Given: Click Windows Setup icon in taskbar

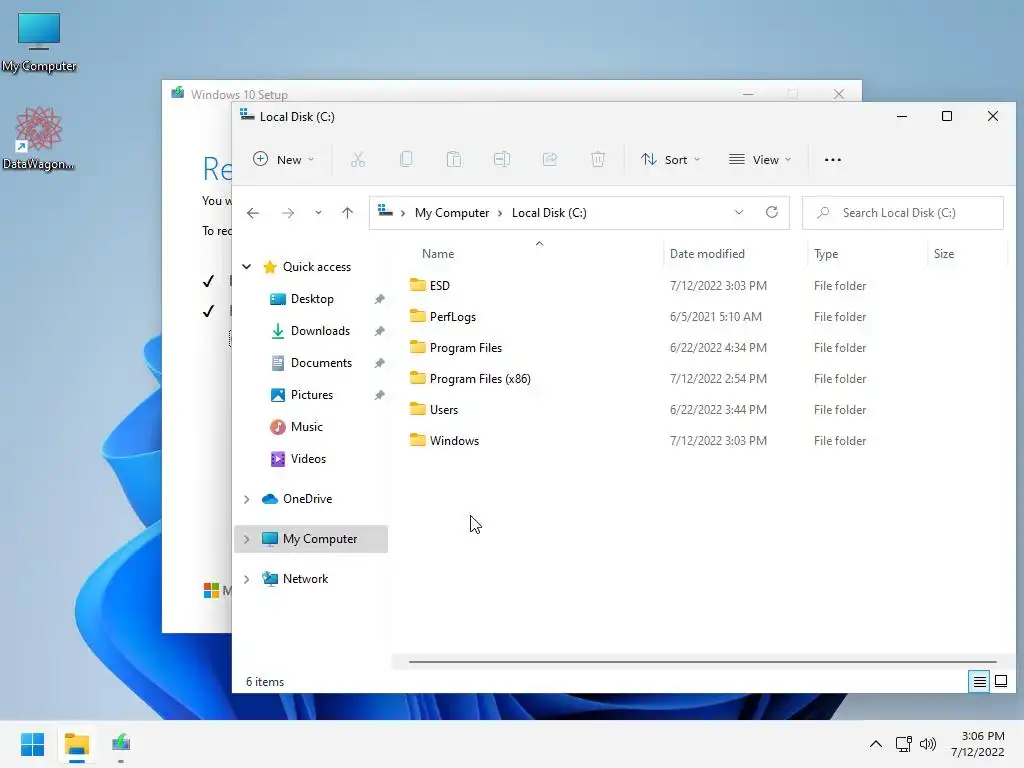Looking at the screenshot, I should 121,744.
